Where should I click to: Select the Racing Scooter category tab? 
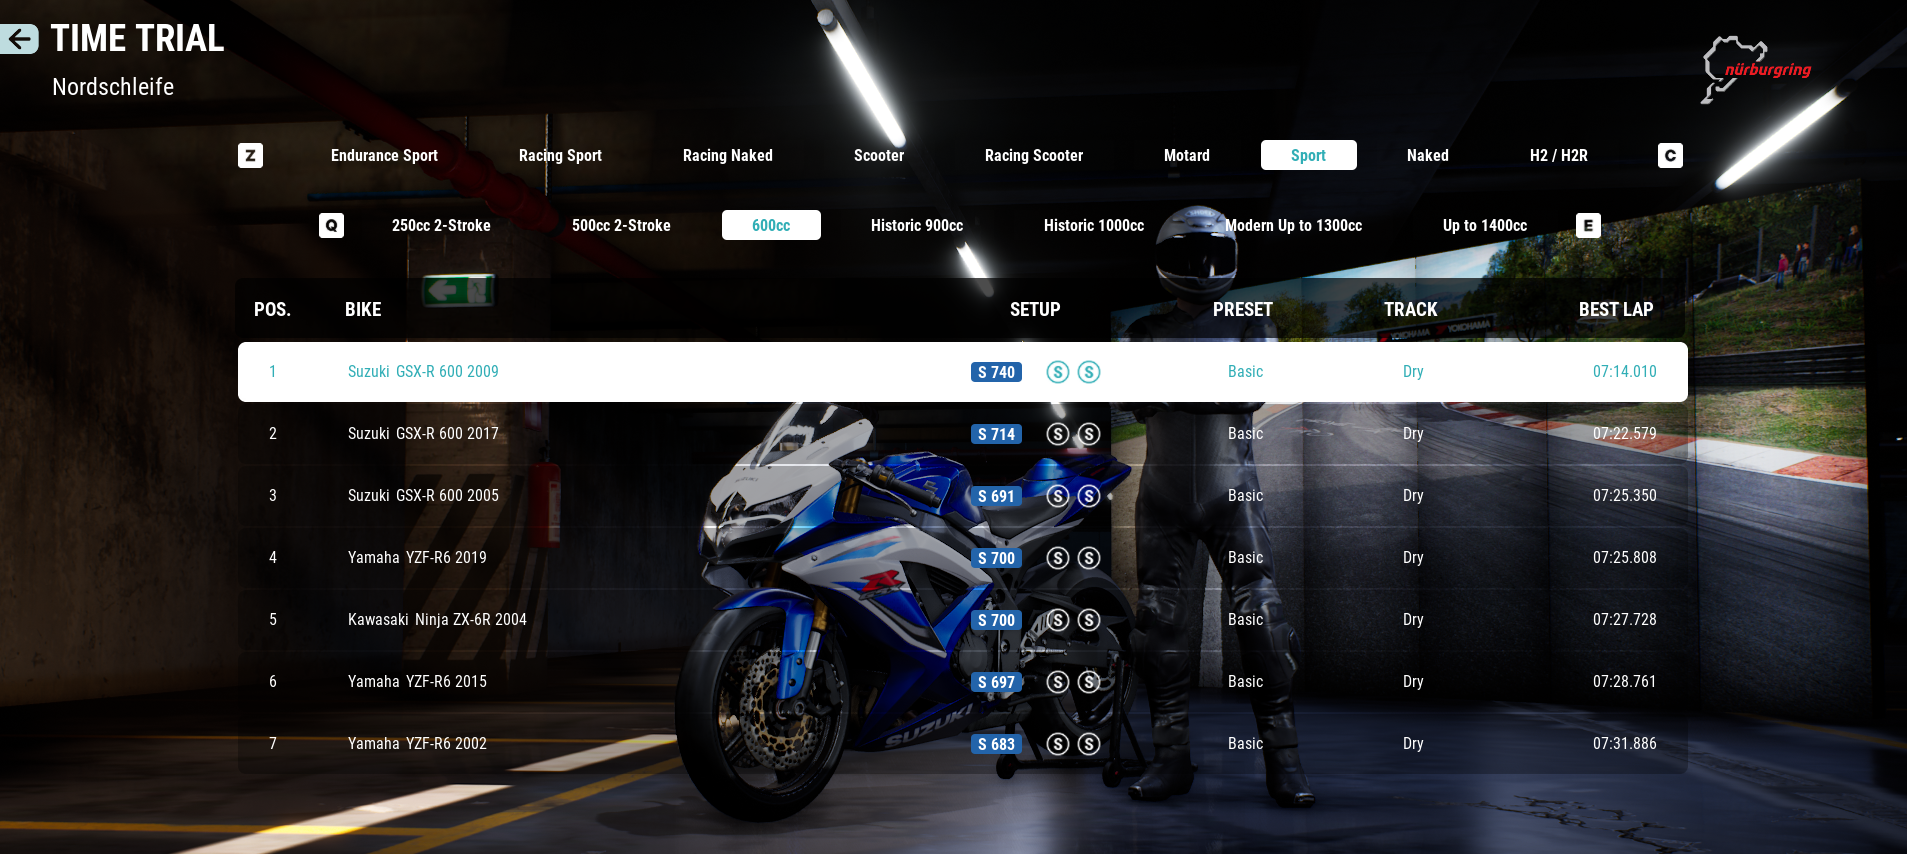pyautogui.click(x=1034, y=155)
